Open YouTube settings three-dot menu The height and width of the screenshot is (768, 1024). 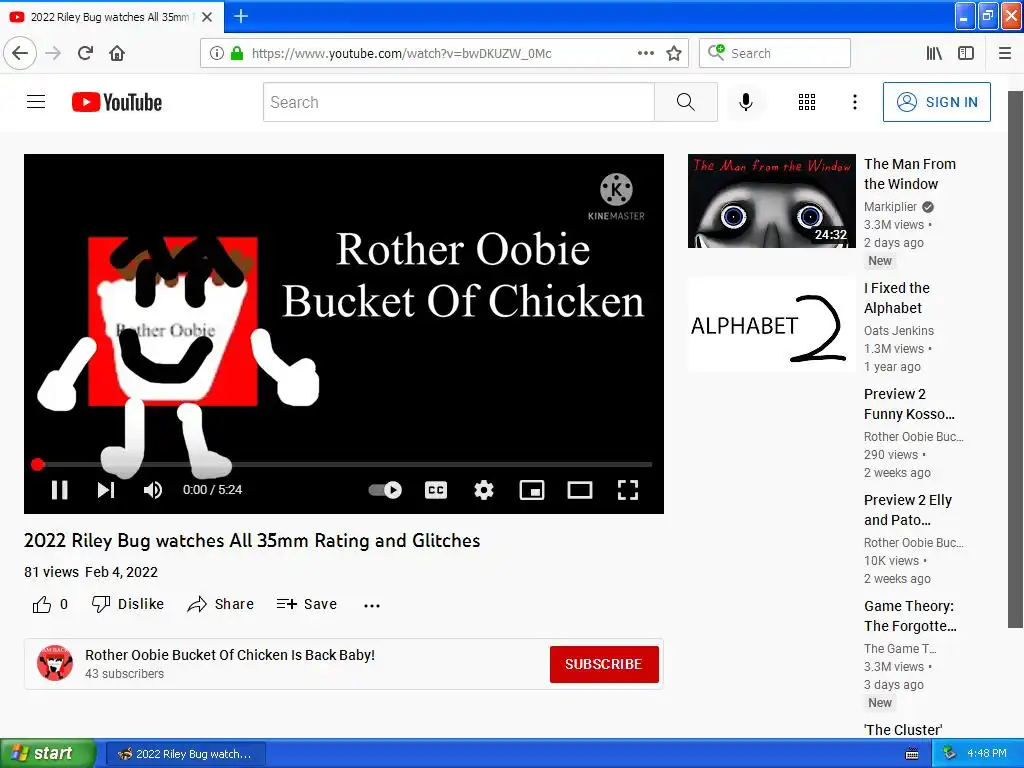tap(855, 102)
